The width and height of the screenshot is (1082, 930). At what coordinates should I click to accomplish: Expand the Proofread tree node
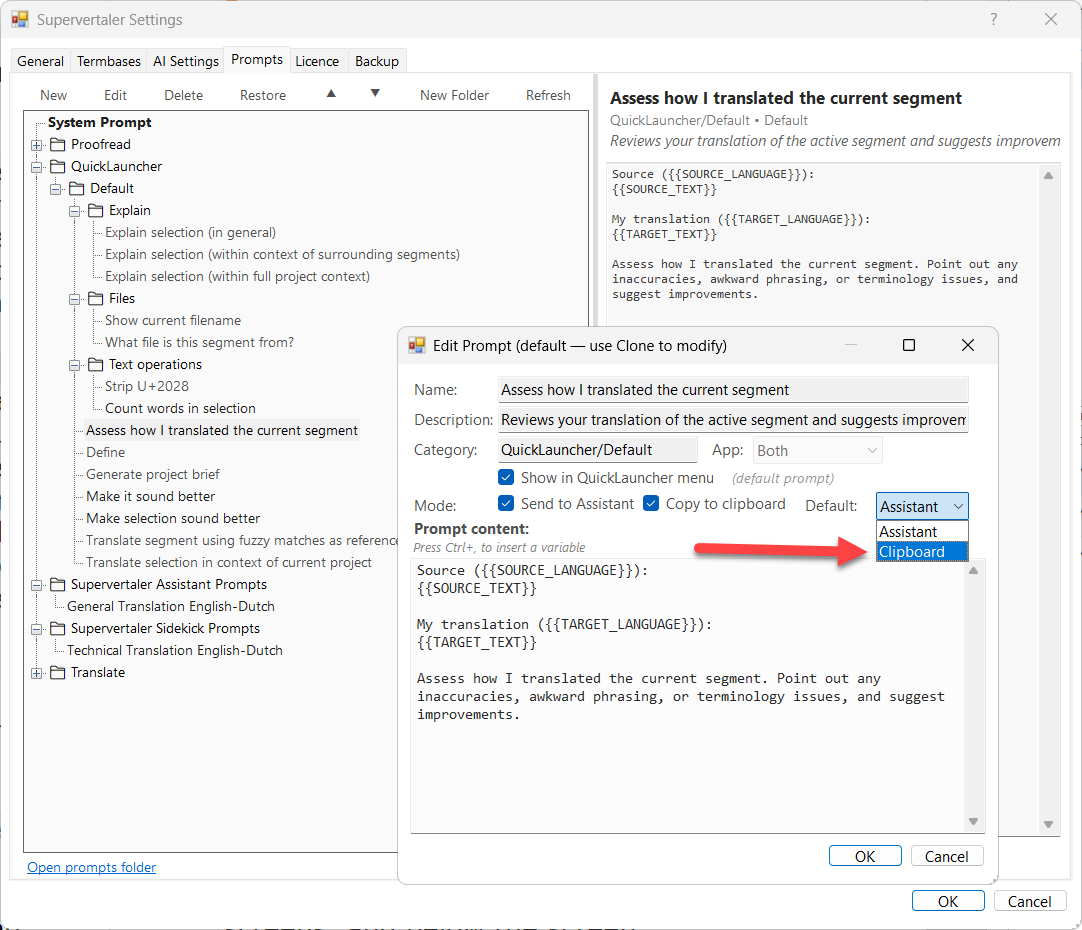[x=37, y=145]
